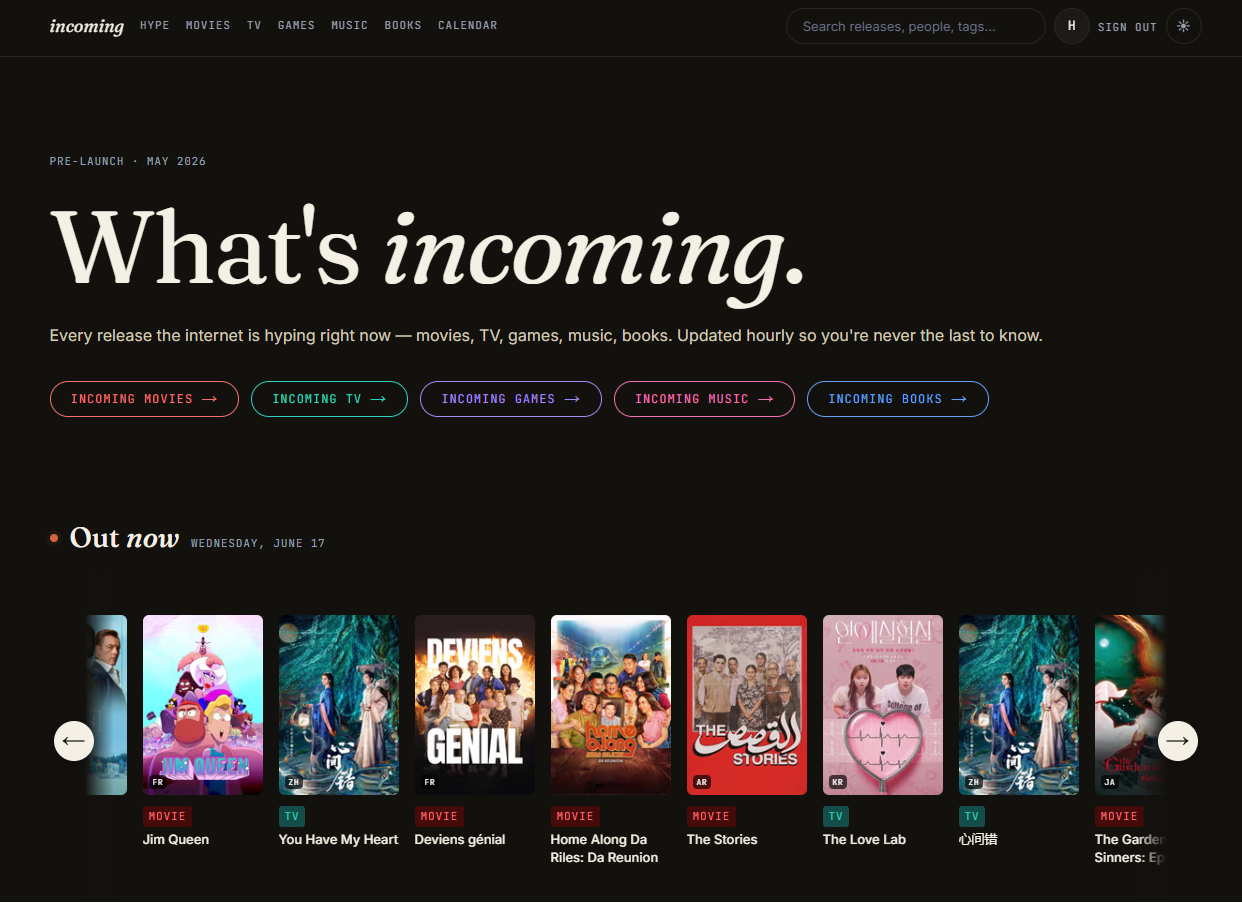The image size is (1242, 903).
Task: Click the Pre-launch May 2026 label
Action: pyautogui.click(x=128, y=161)
